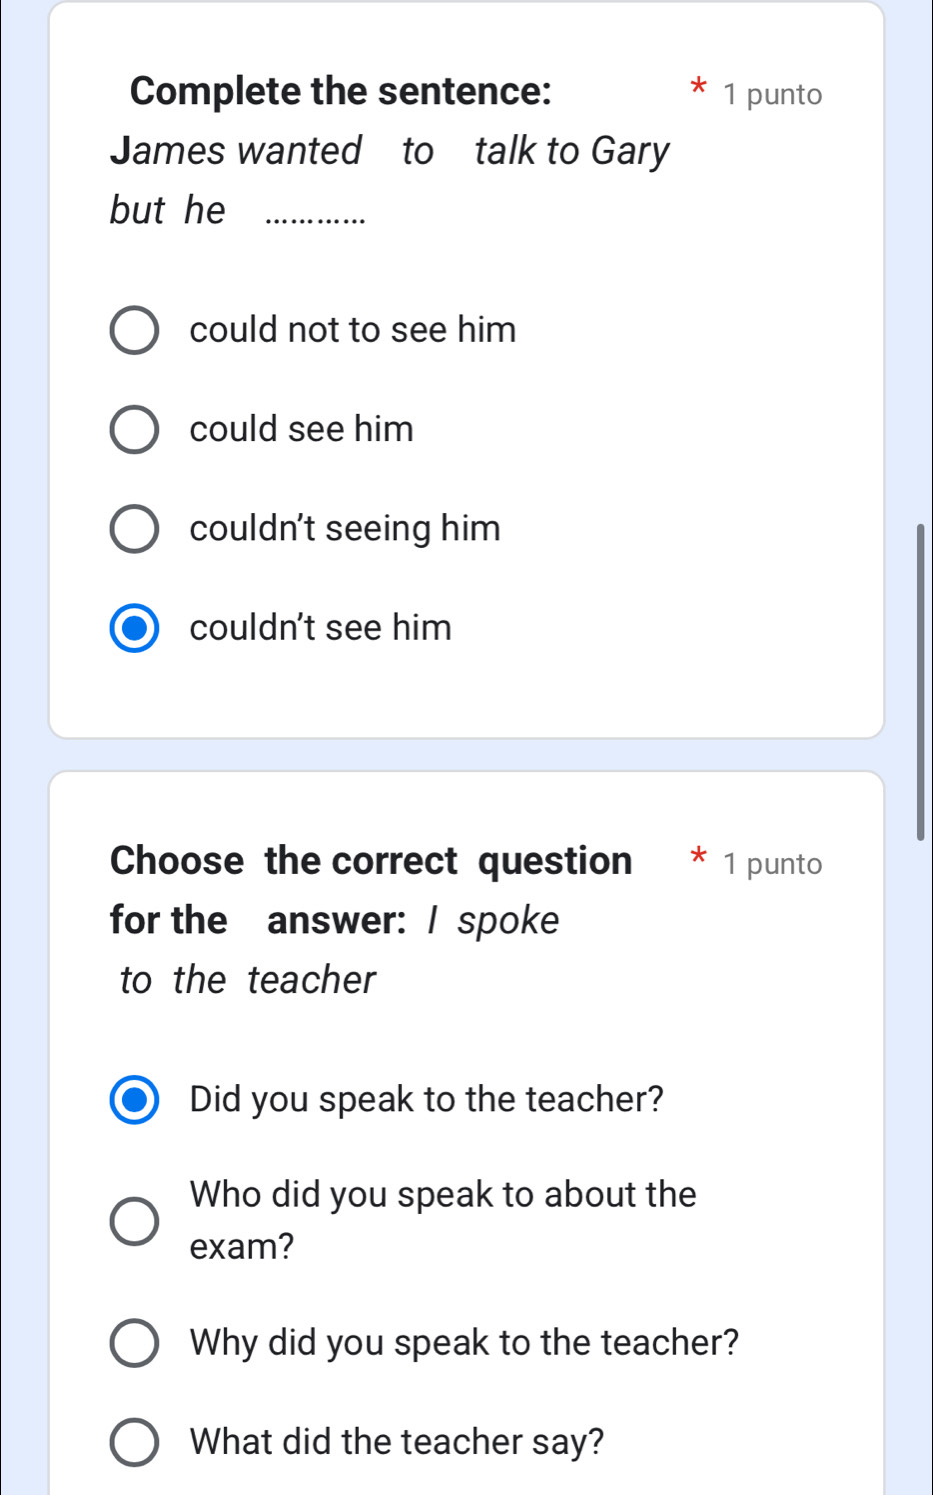Viewport: 933px width, 1495px height.
Task: Click the selected "Did you speak to the teacher?" radio
Action: [x=134, y=1100]
